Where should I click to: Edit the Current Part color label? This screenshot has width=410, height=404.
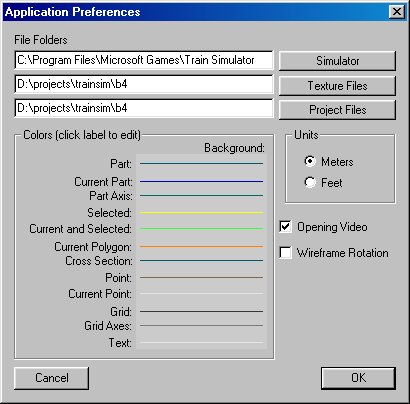point(103,182)
